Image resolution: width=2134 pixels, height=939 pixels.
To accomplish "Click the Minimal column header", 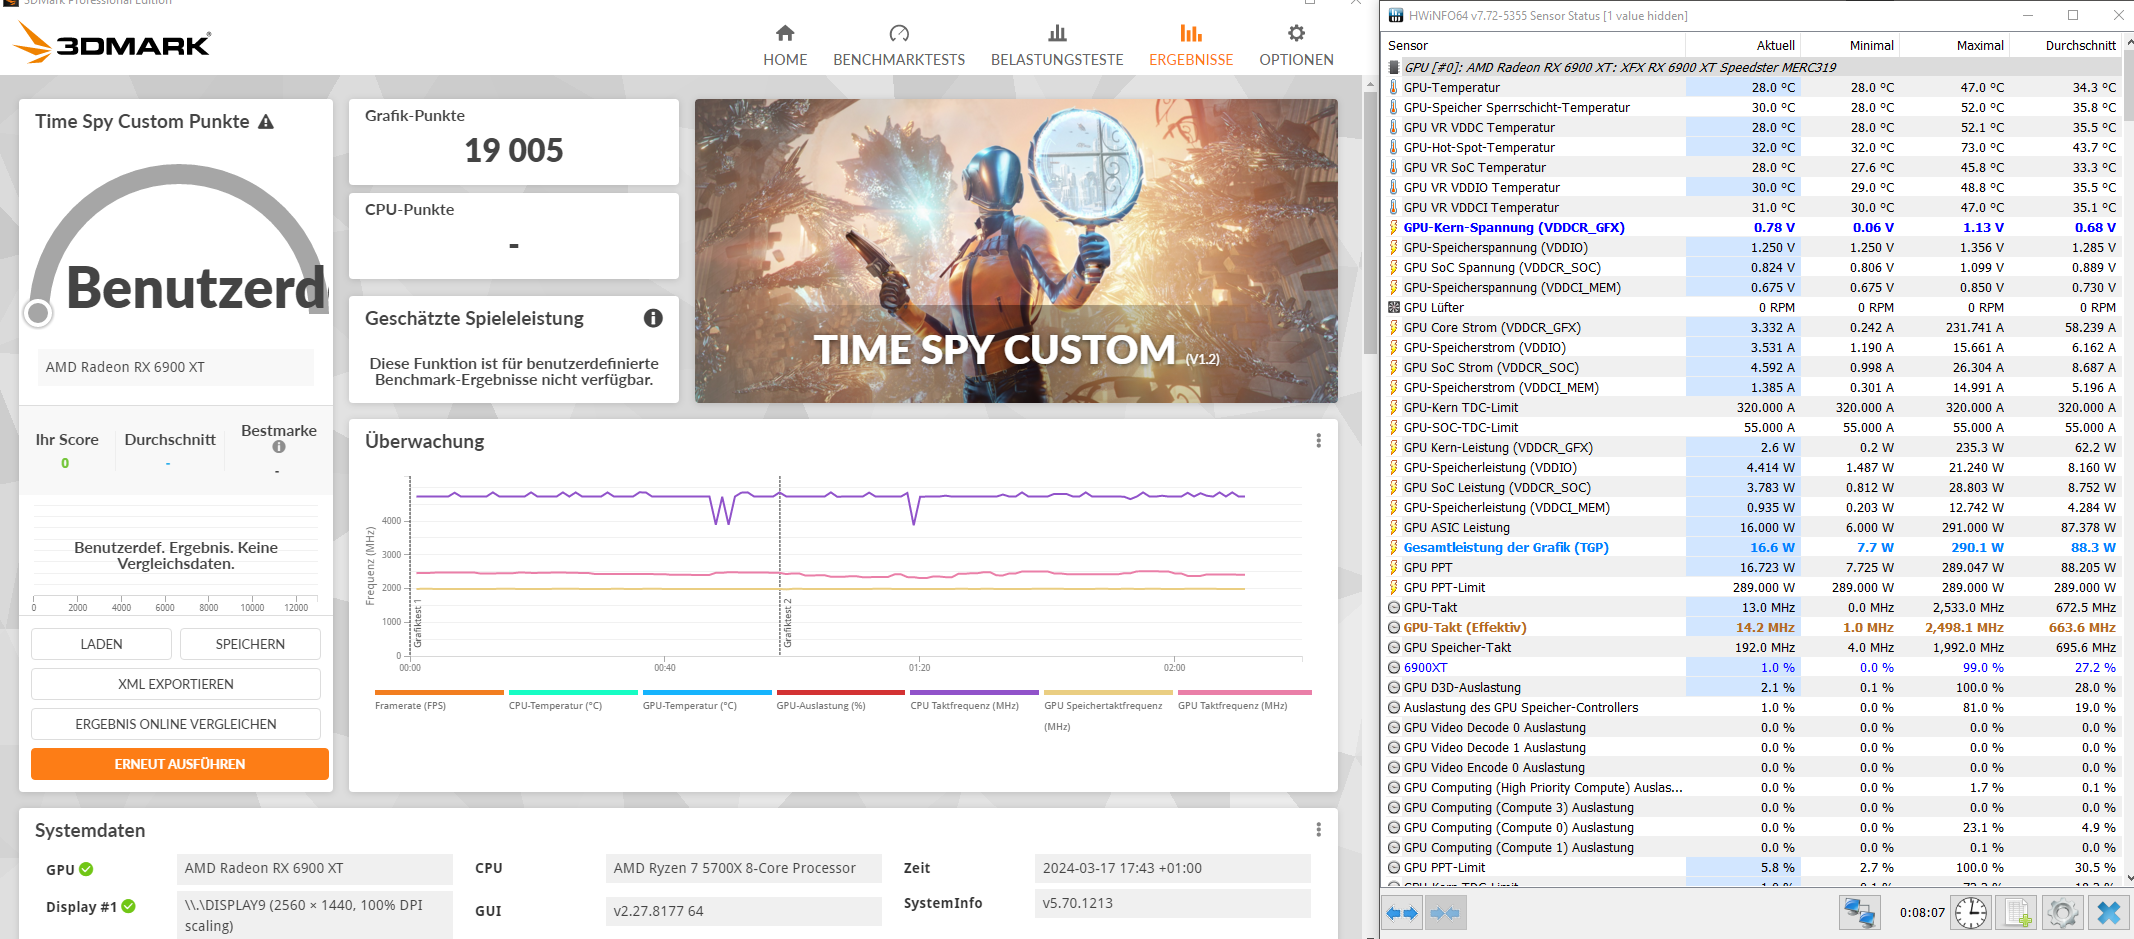I will coord(1849,46).
